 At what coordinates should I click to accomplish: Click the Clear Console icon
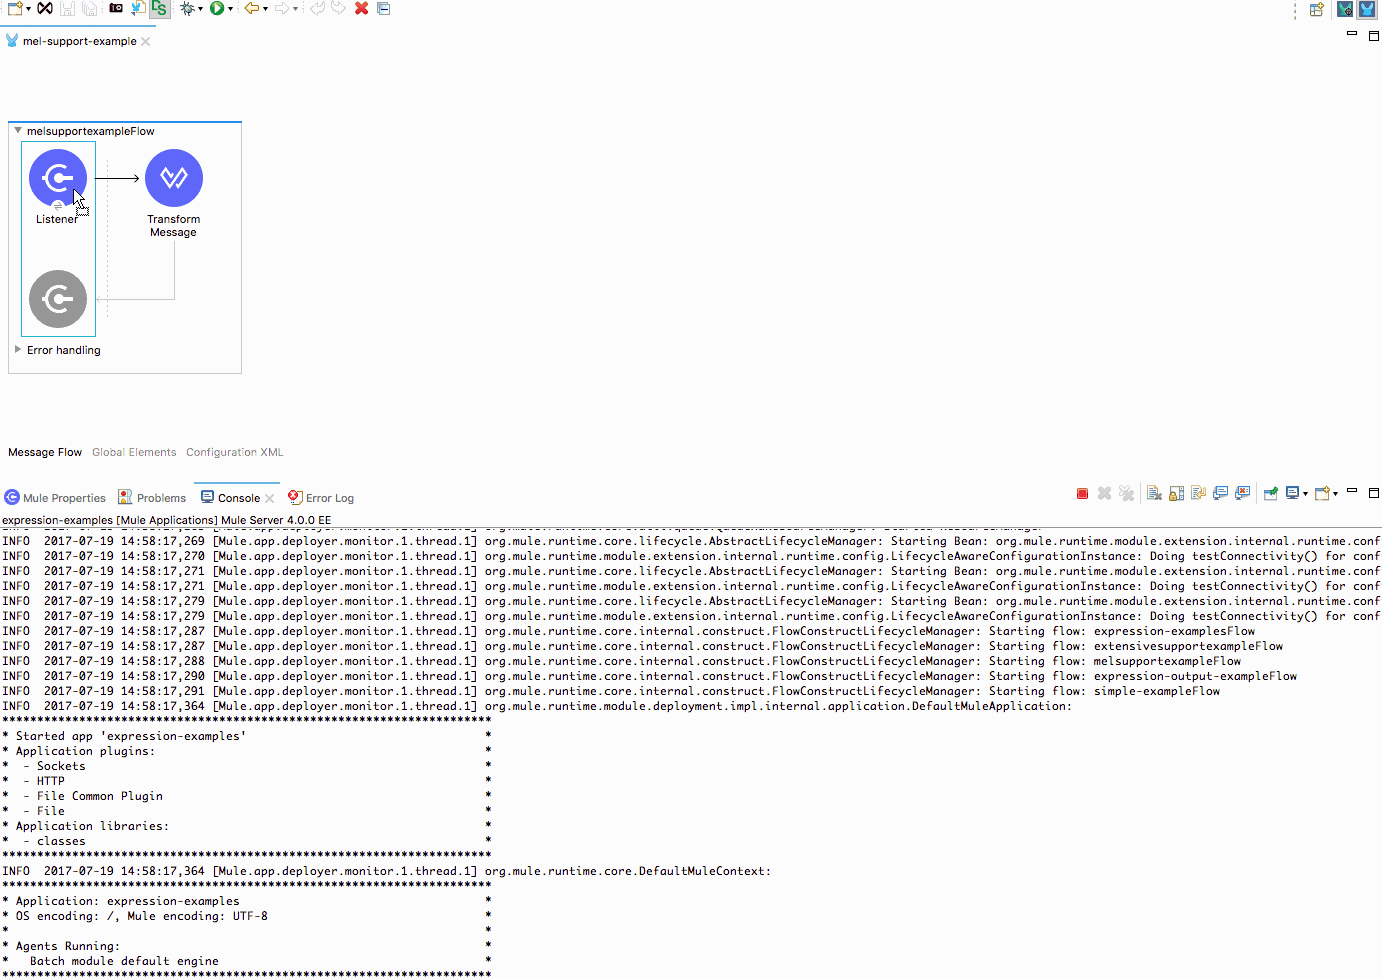pyautogui.click(x=1154, y=494)
